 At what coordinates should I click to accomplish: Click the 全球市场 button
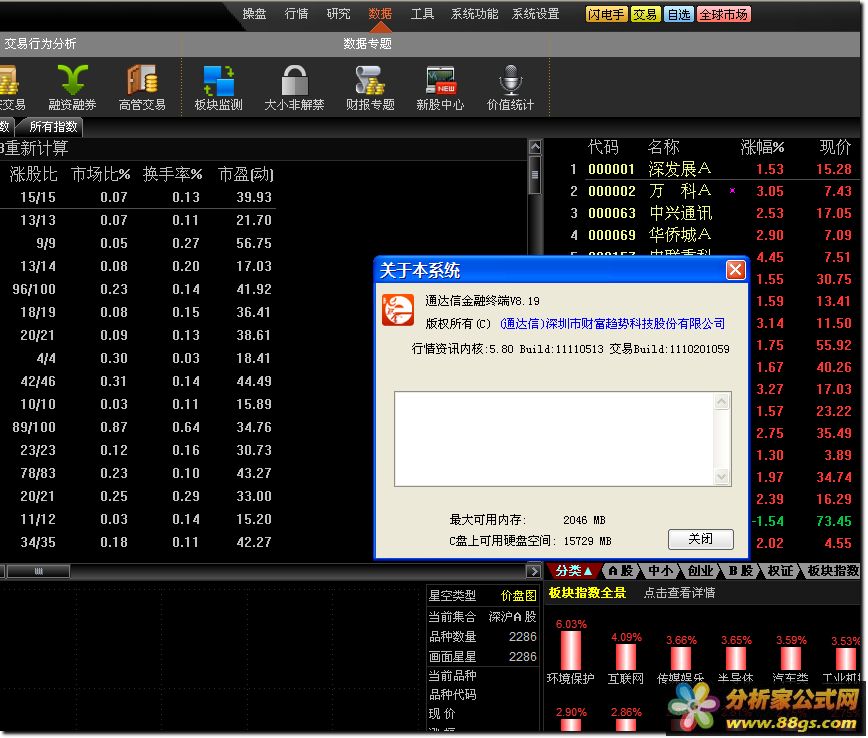coord(724,14)
